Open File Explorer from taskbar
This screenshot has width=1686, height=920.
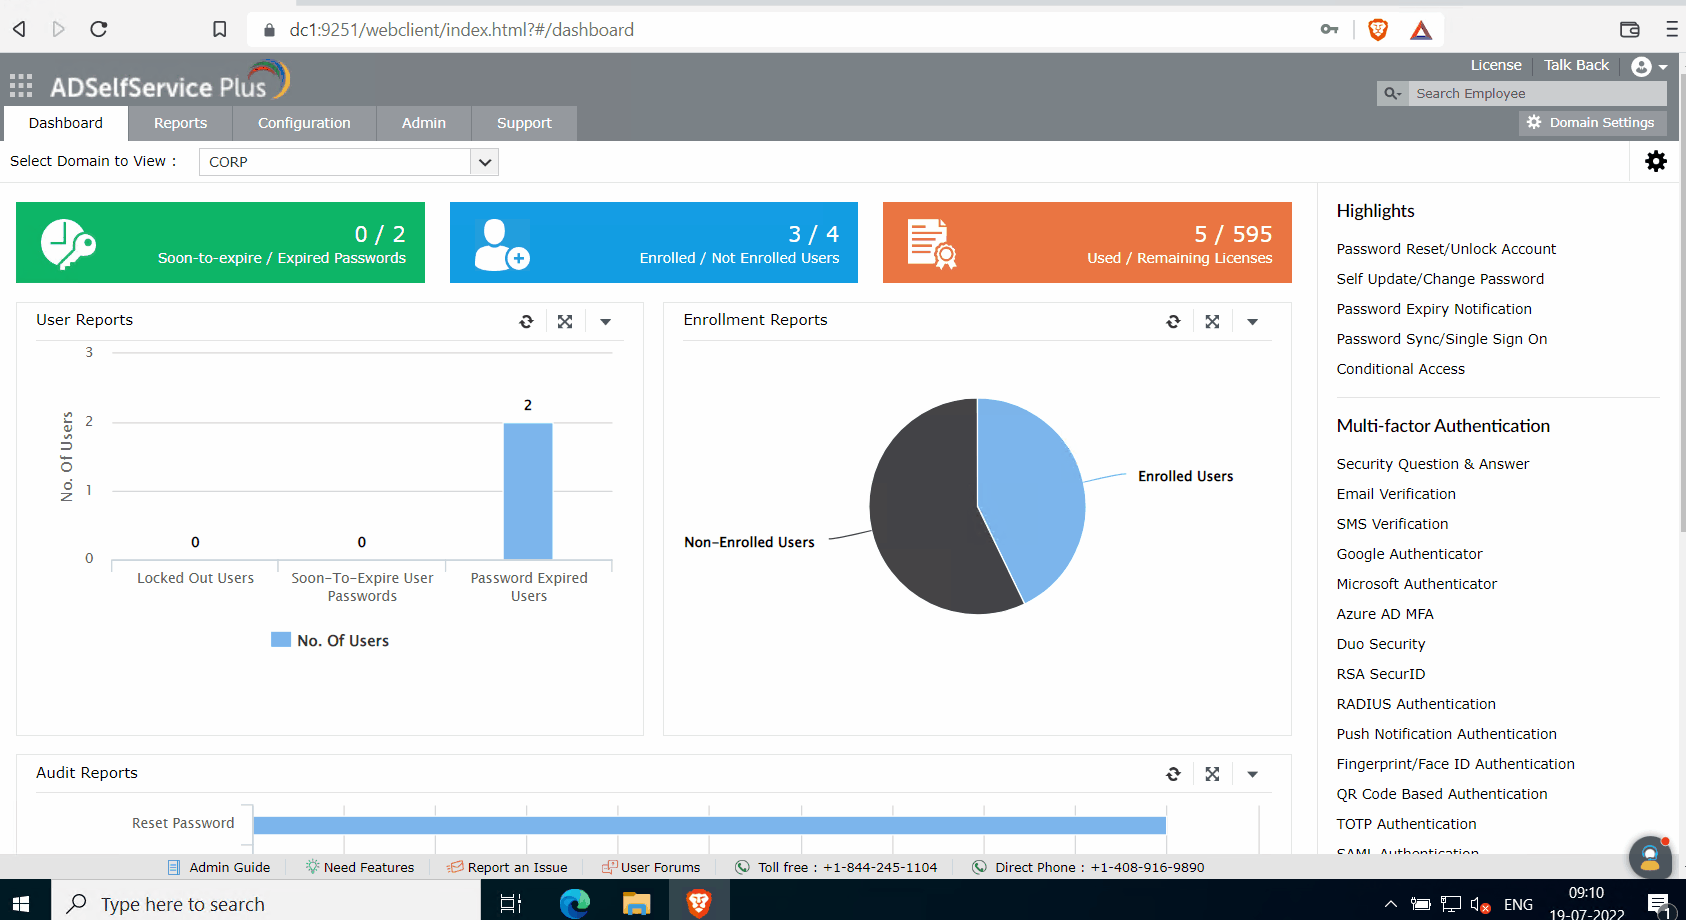(x=637, y=904)
